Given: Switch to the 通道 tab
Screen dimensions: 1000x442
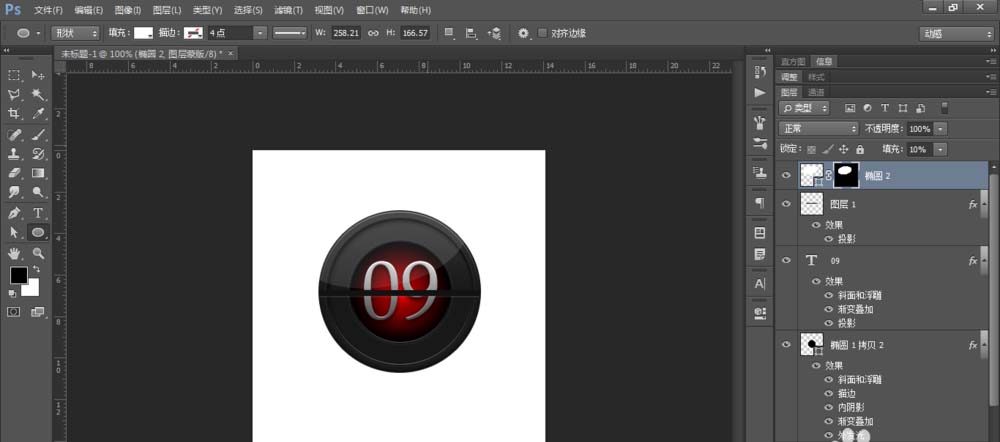Looking at the screenshot, I should coord(816,92).
